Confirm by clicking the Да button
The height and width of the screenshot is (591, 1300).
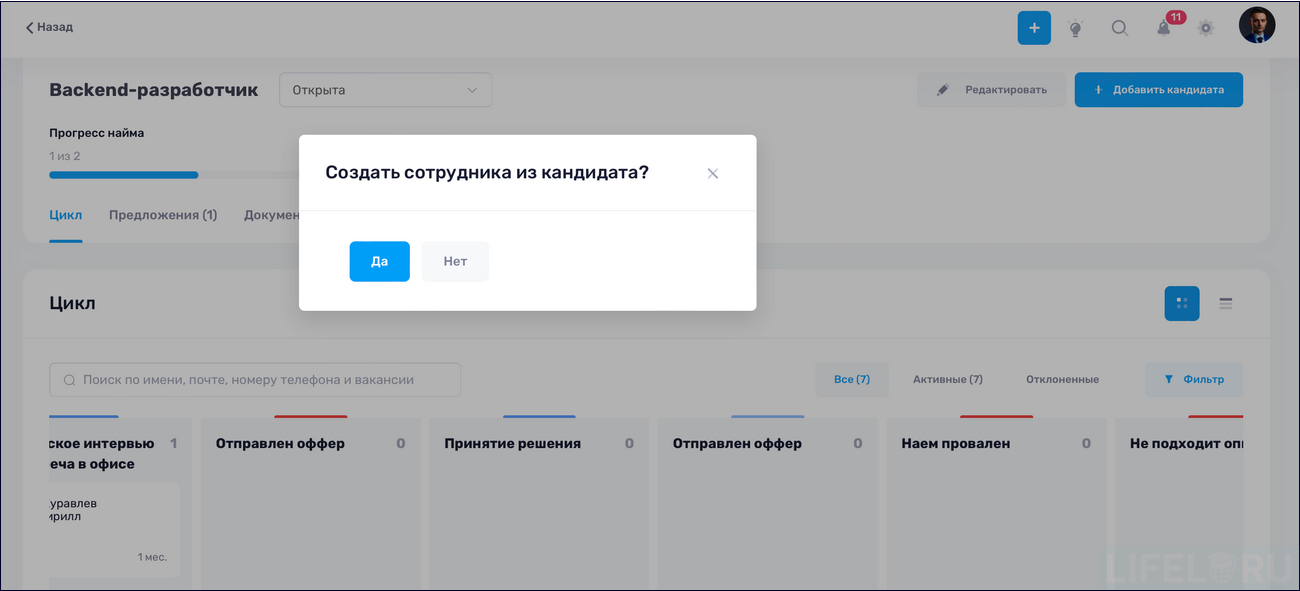[x=379, y=260]
